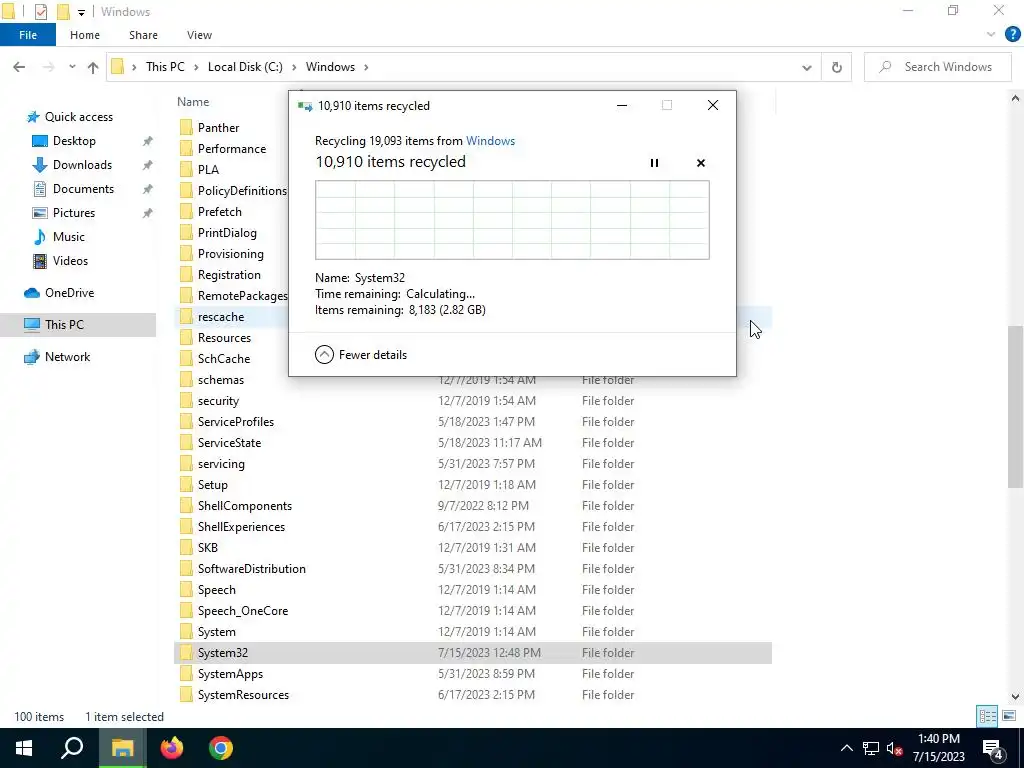Open the File menu
Image resolution: width=1024 pixels, height=768 pixels.
pyautogui.click(x=28, y=35)
